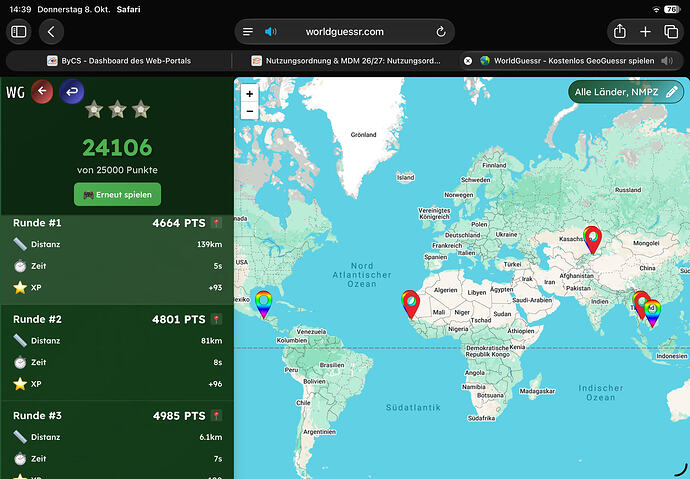This screenshot has width=690, height=479.
Task: Mute audio via address bar speaker icon
Action: click(271, 32)
